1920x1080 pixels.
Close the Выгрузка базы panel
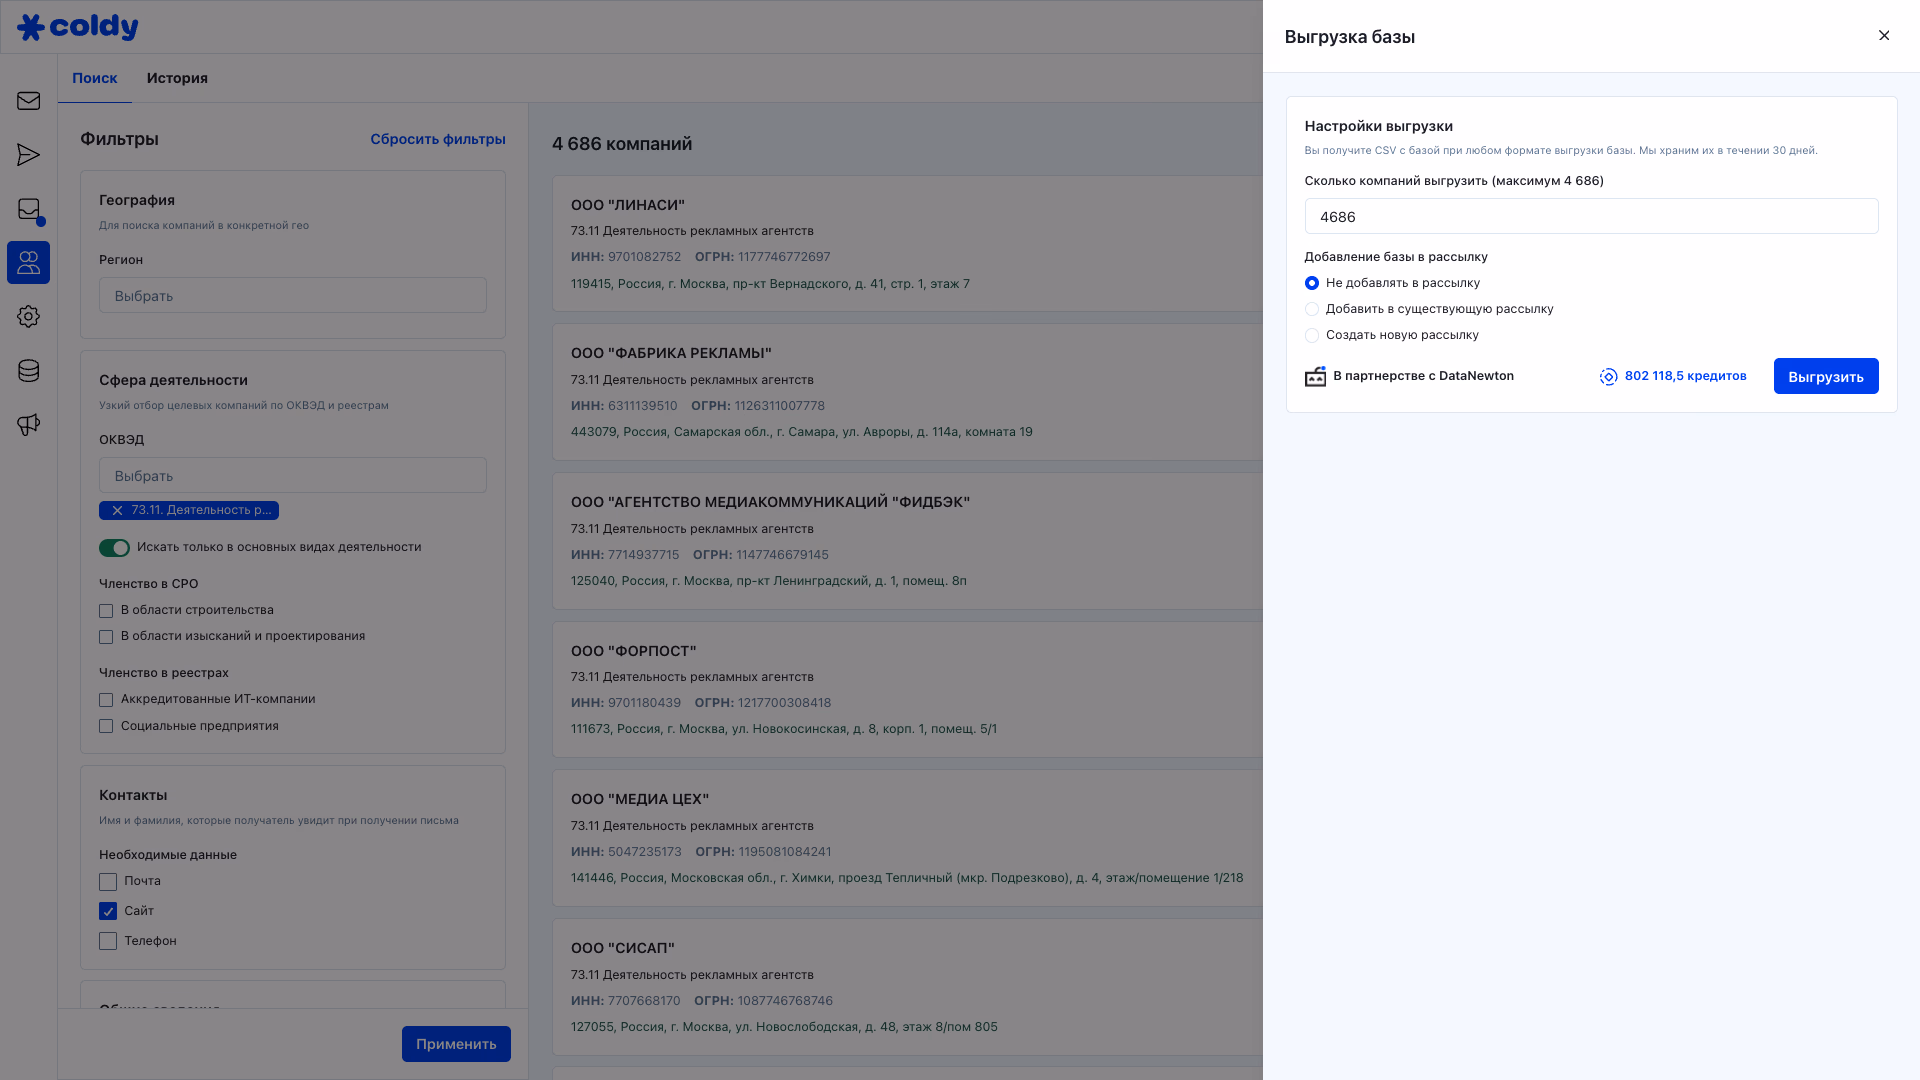1884,36
